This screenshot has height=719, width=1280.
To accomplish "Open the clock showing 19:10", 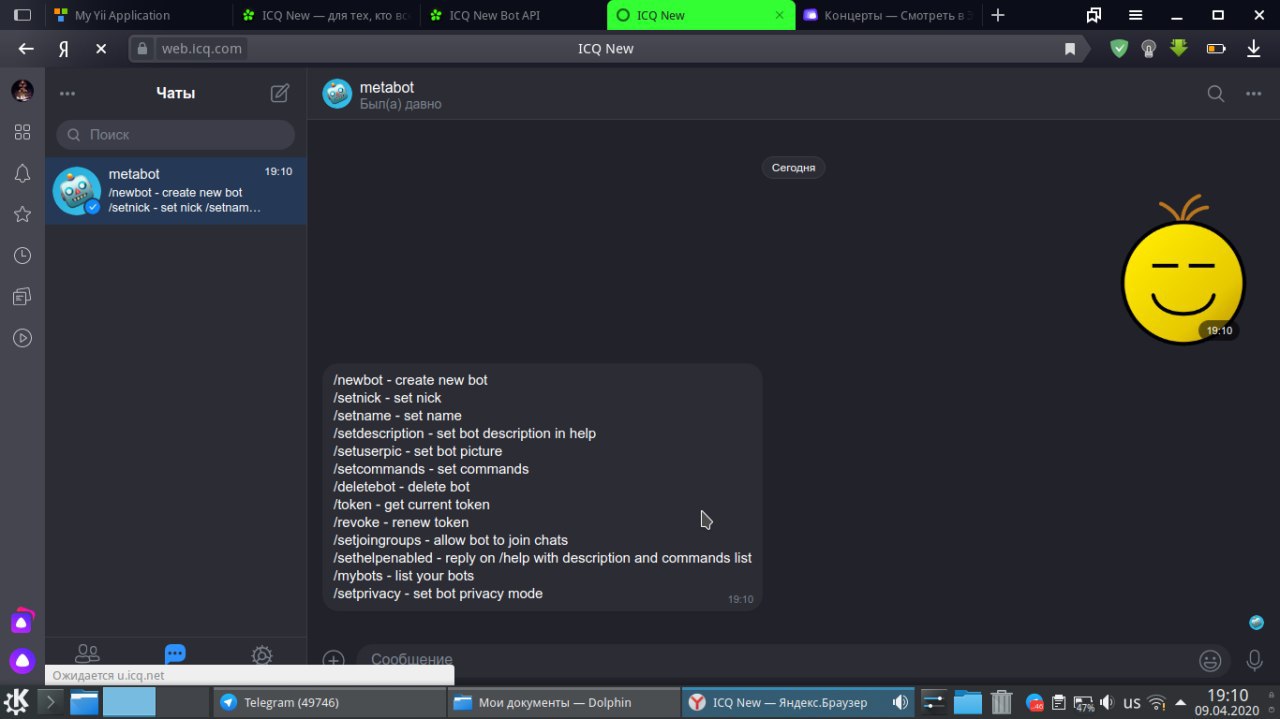I will click(x=1227, y=702).
